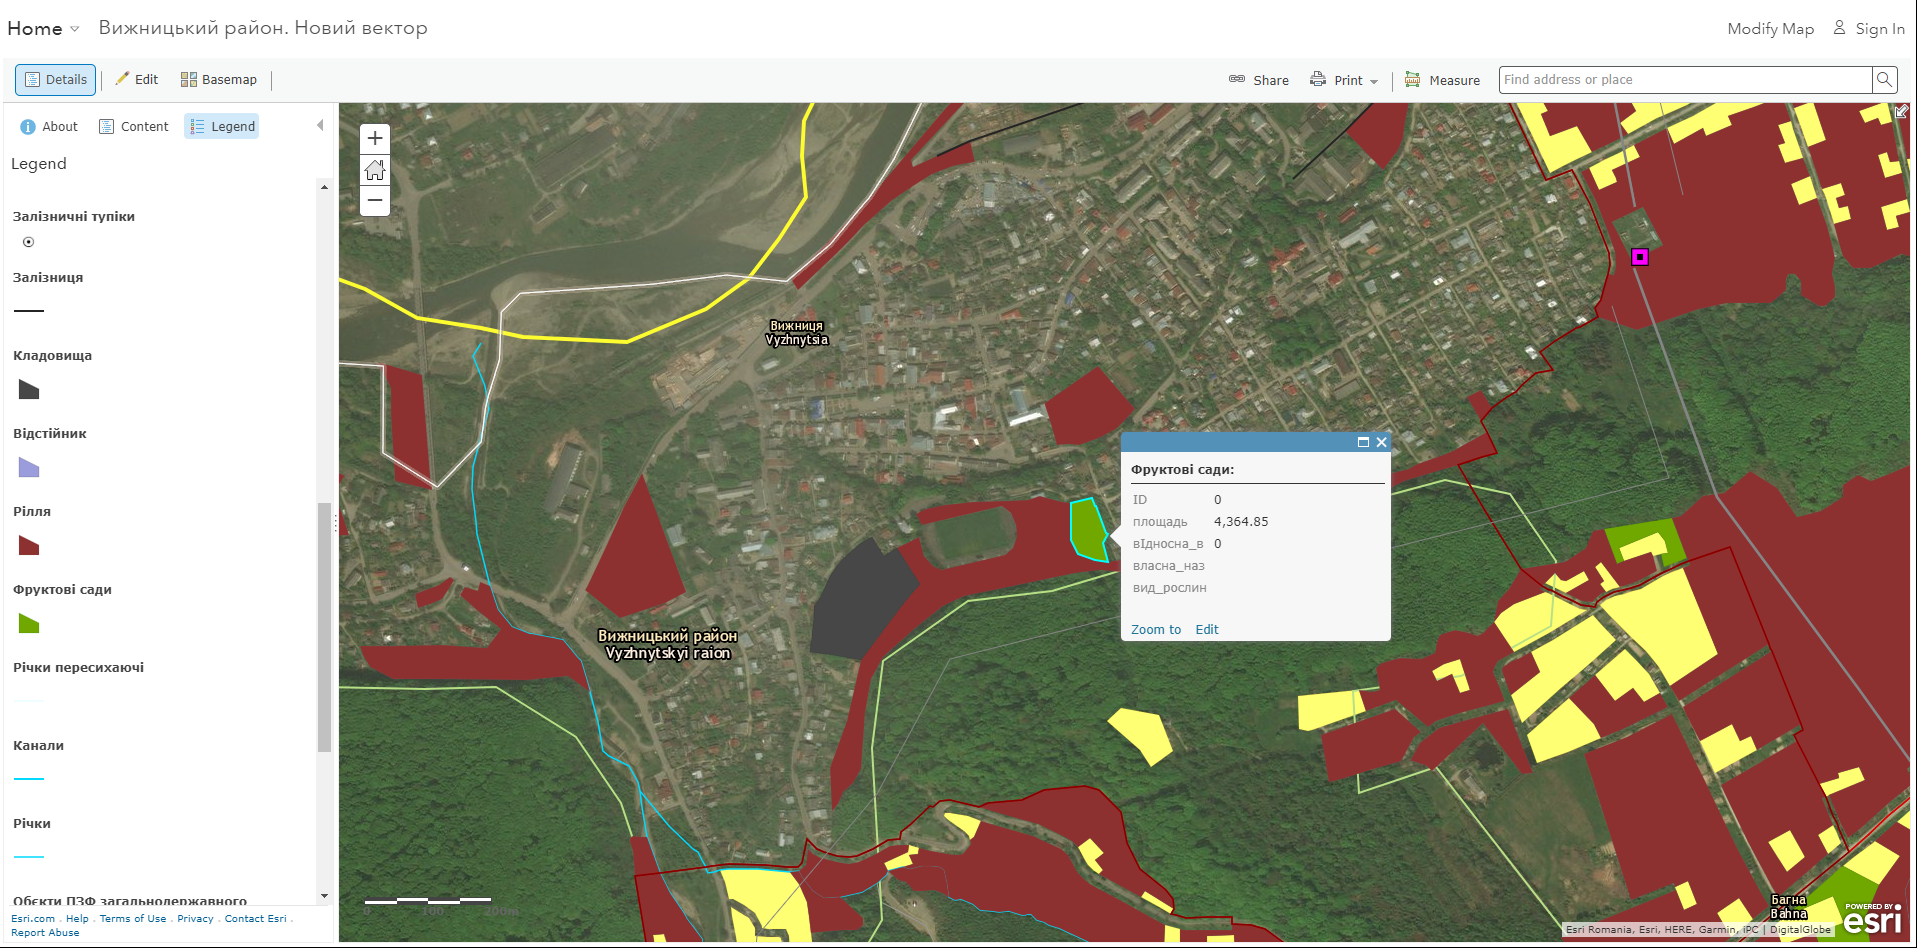
Task: Maximize the Фруктові сади popup
Action: pyautogui.click(x=1363, y=442)
